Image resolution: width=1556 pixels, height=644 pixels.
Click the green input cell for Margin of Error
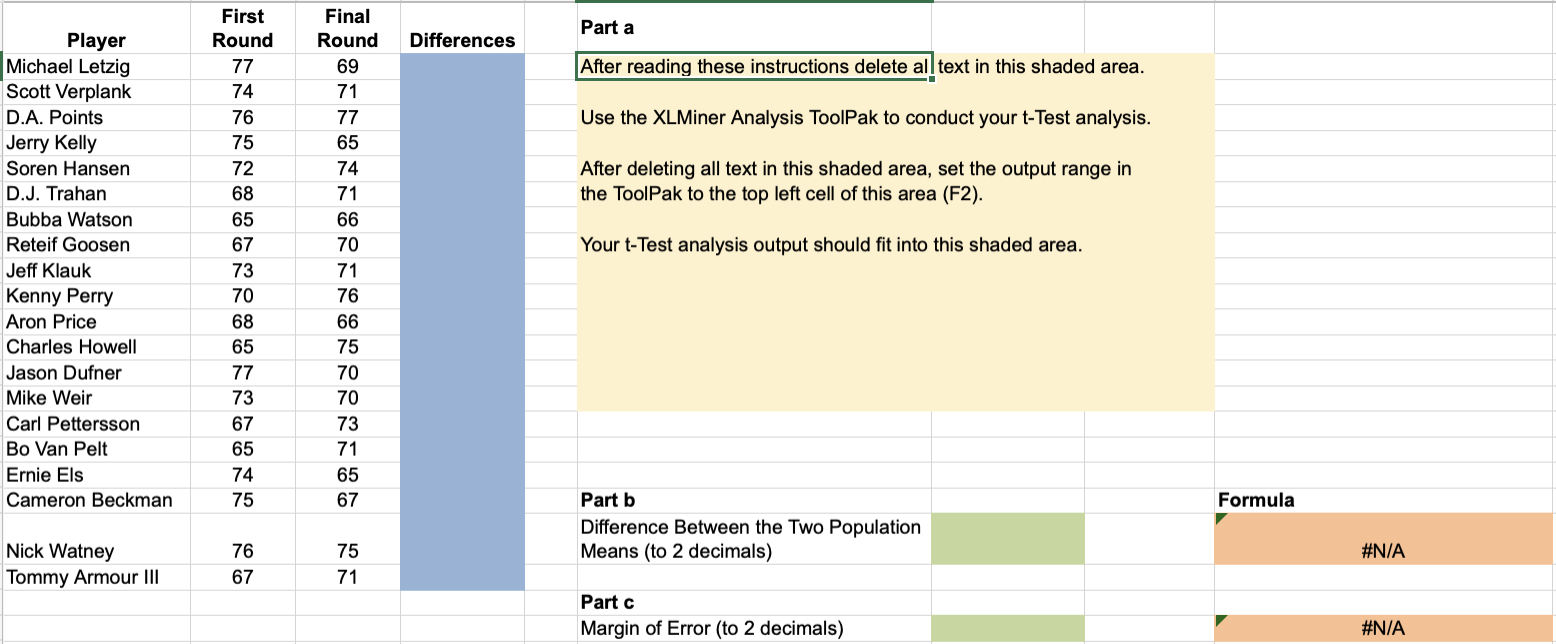tap(1007, 628)
